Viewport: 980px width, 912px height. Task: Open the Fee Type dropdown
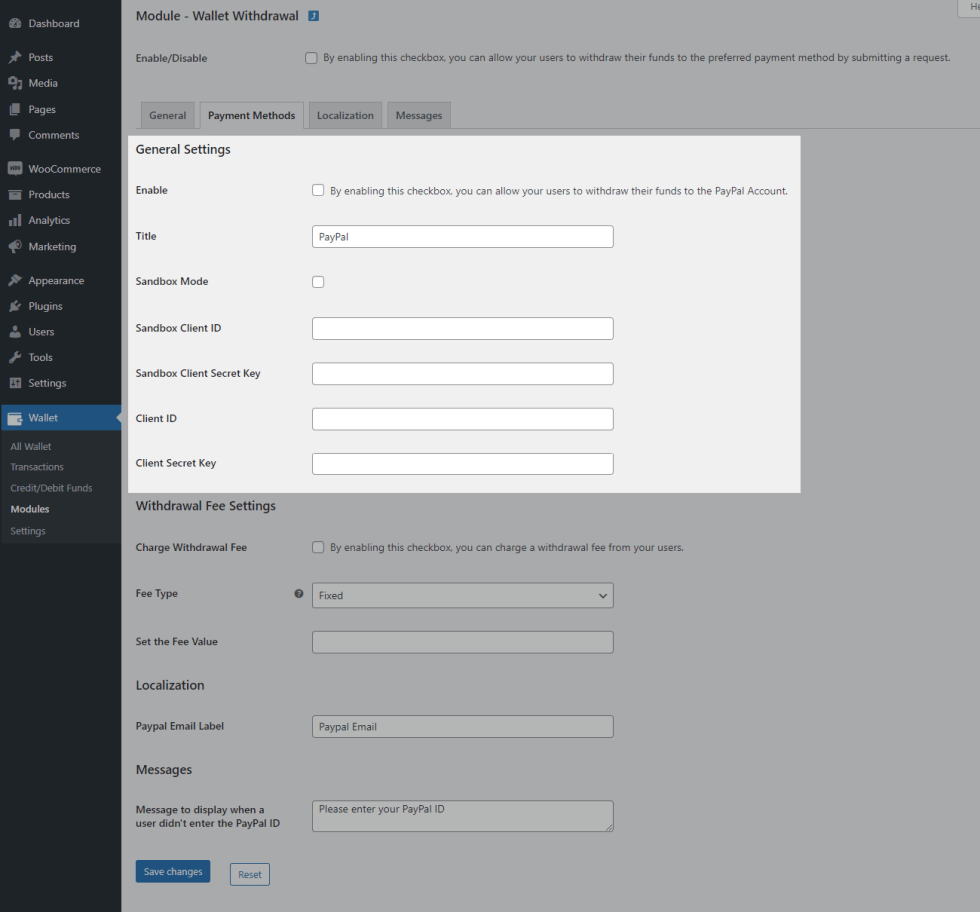(x=462, y=595)
